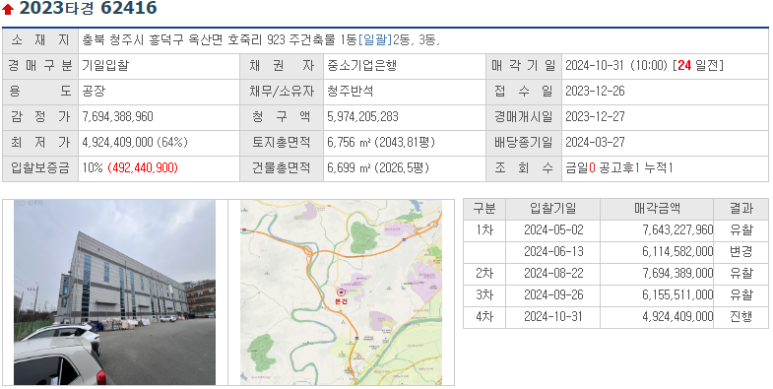Screen dimensions: 773x389
Task: Click the 4차 round cell
Action: click(484, 317)
